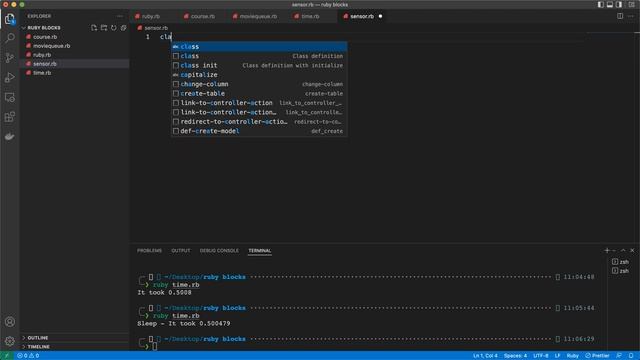The width and height of the screenshot is (640, 360).
Task: Change UTF-8 encoding in status bar
Action: (541, 356)
